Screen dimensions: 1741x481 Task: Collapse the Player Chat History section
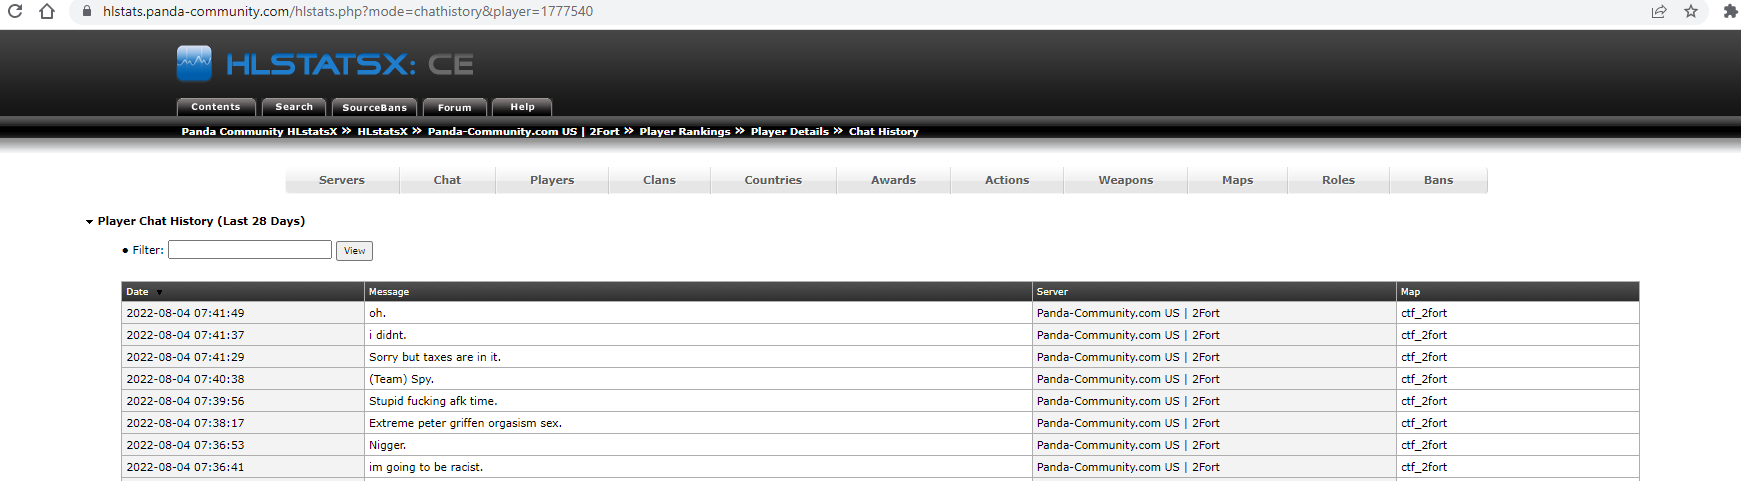pyautogui.click(x=89, y=222)
